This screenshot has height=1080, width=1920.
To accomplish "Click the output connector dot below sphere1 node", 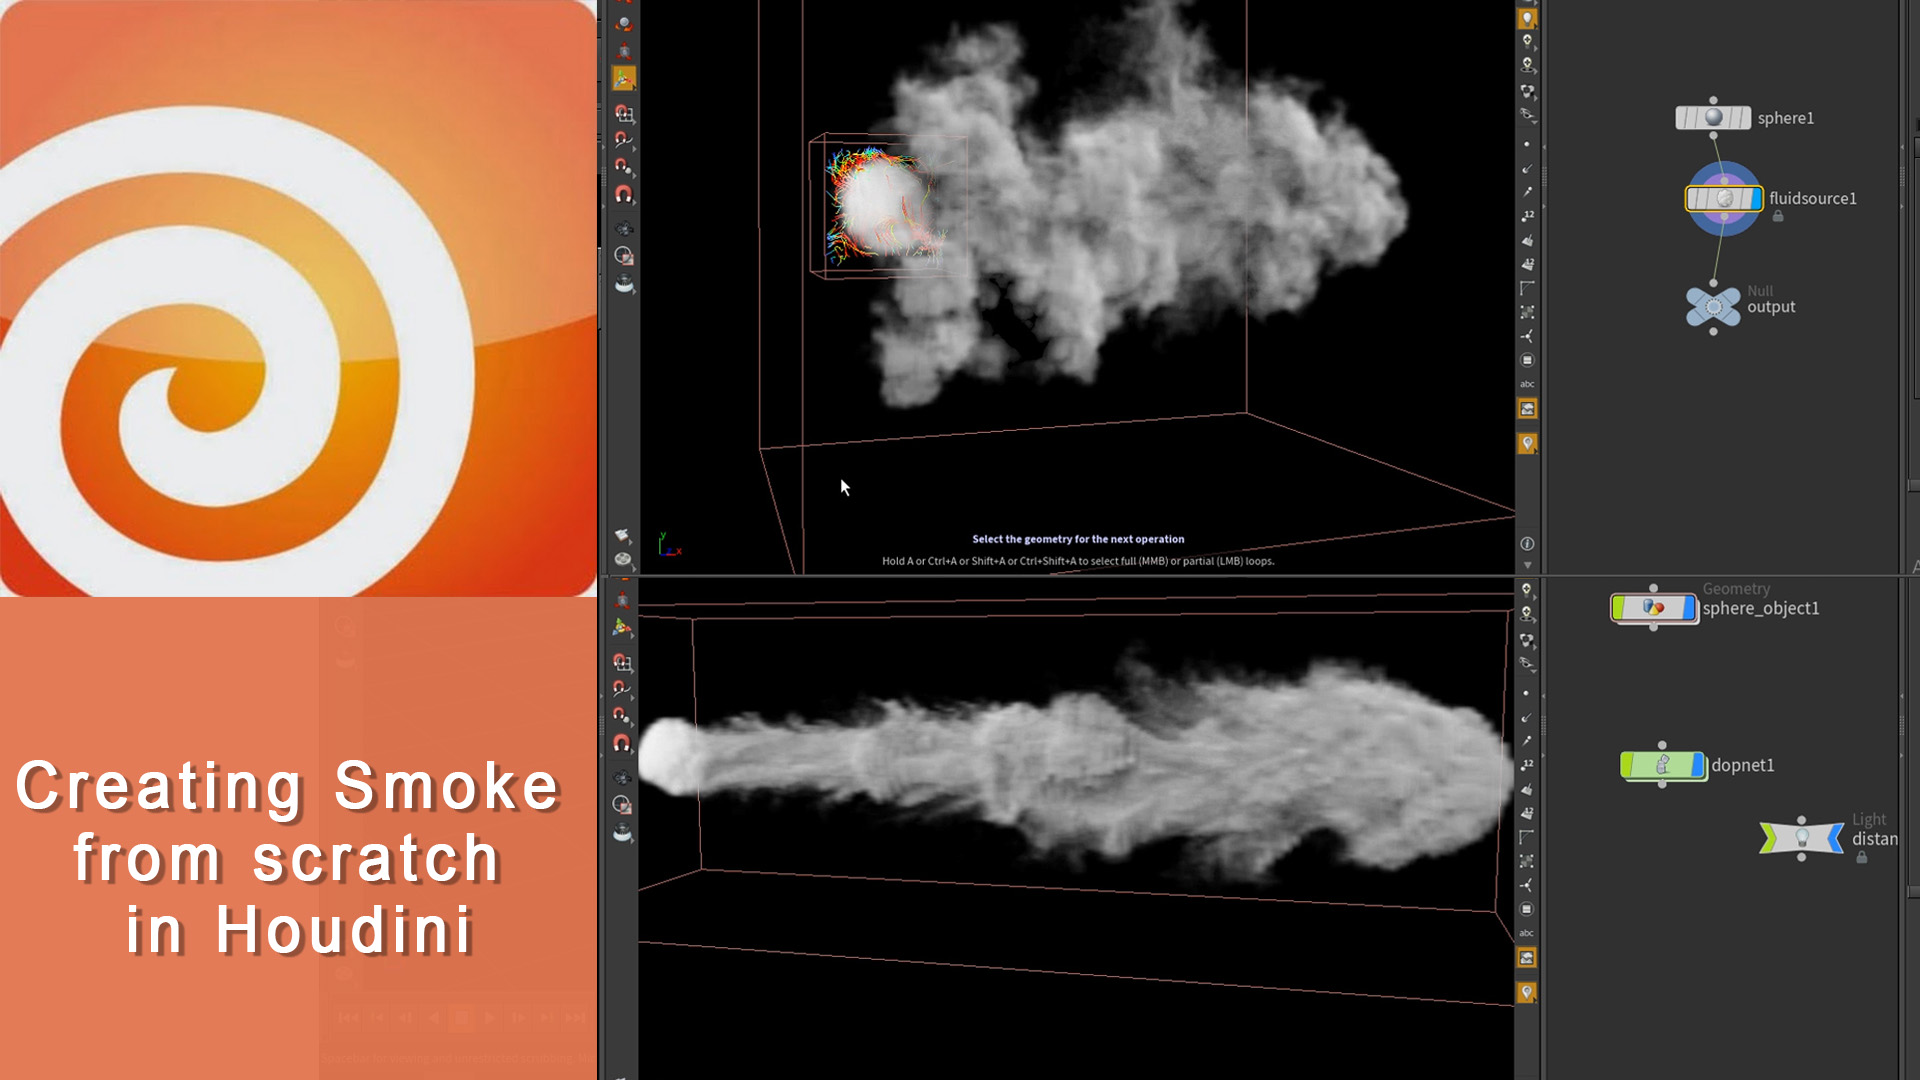I will pos(1713,135).
